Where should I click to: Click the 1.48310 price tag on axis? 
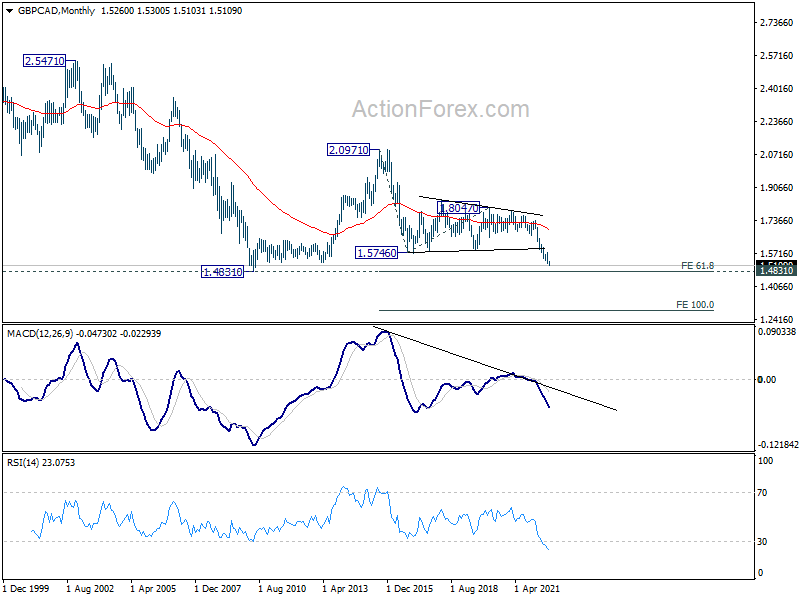[776, 270]
